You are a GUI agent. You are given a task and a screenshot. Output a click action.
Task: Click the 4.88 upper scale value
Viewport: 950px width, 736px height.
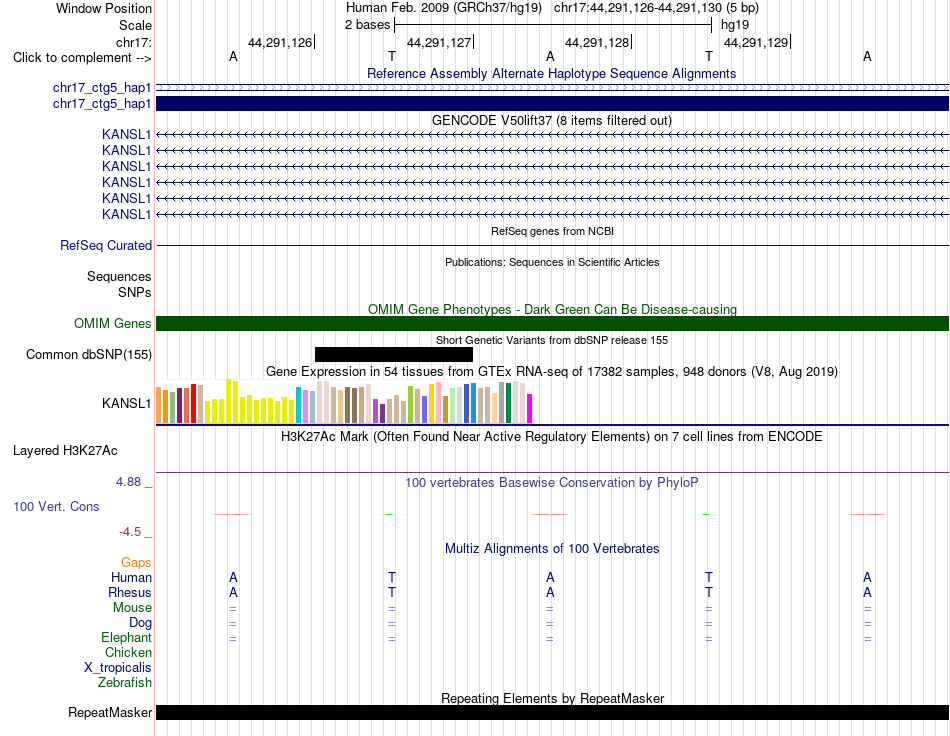pos(128,482)
